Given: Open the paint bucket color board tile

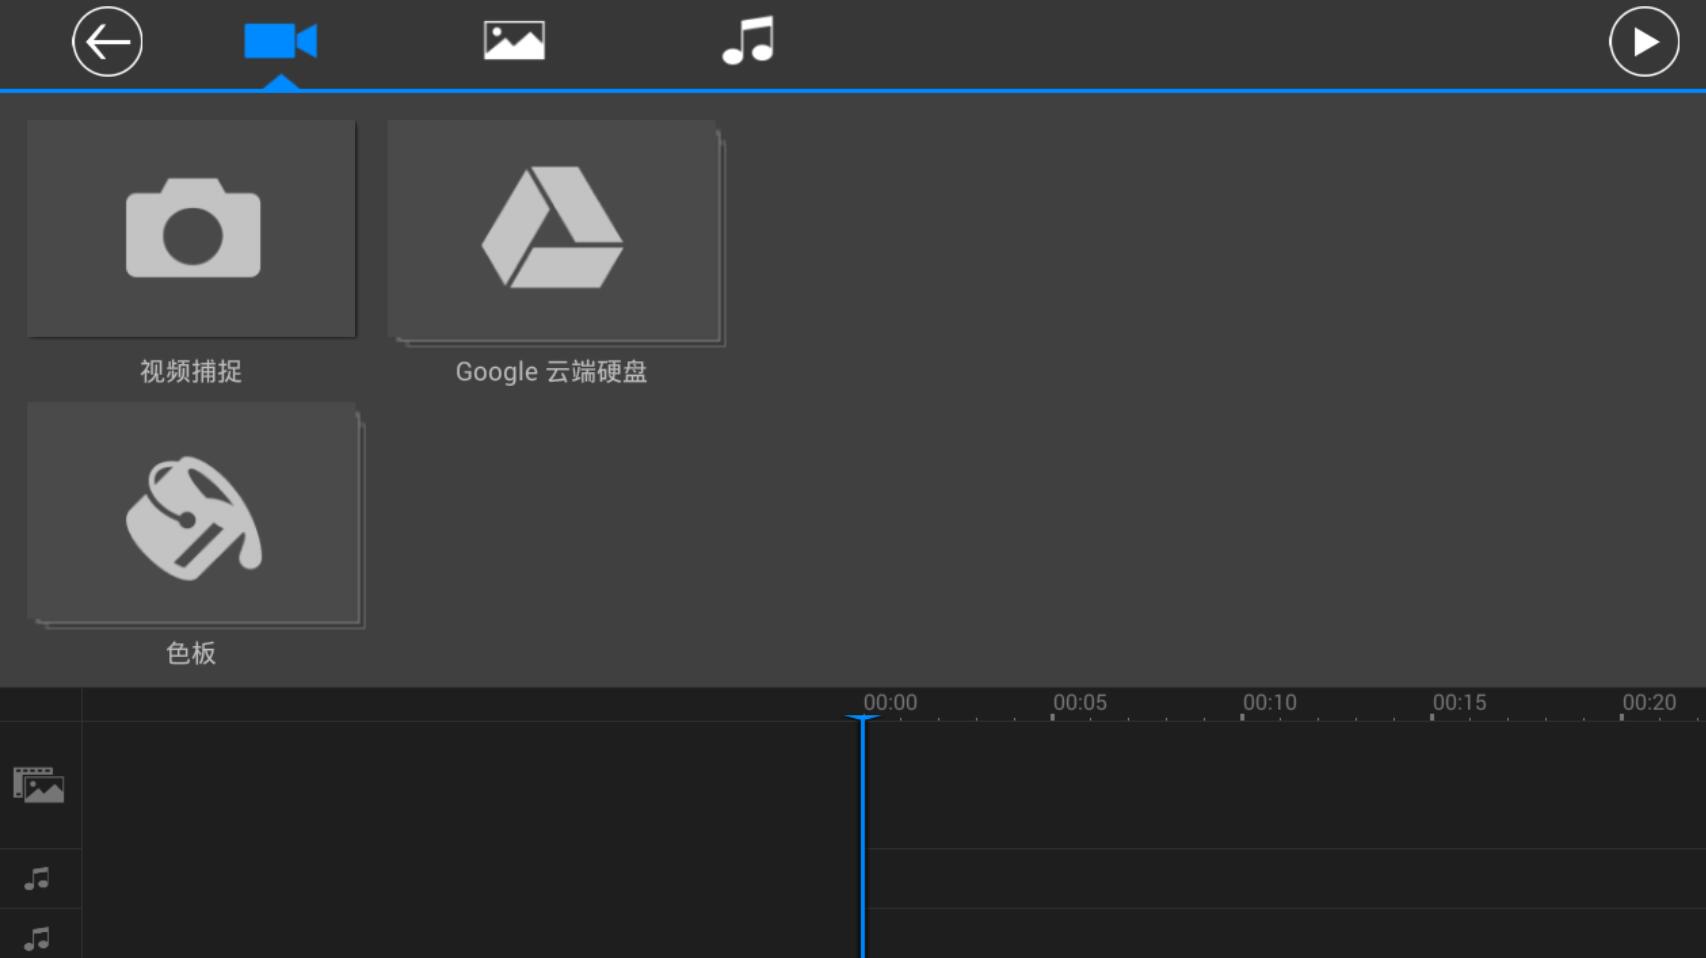Looking at the screenshot, I should (193, 515).
